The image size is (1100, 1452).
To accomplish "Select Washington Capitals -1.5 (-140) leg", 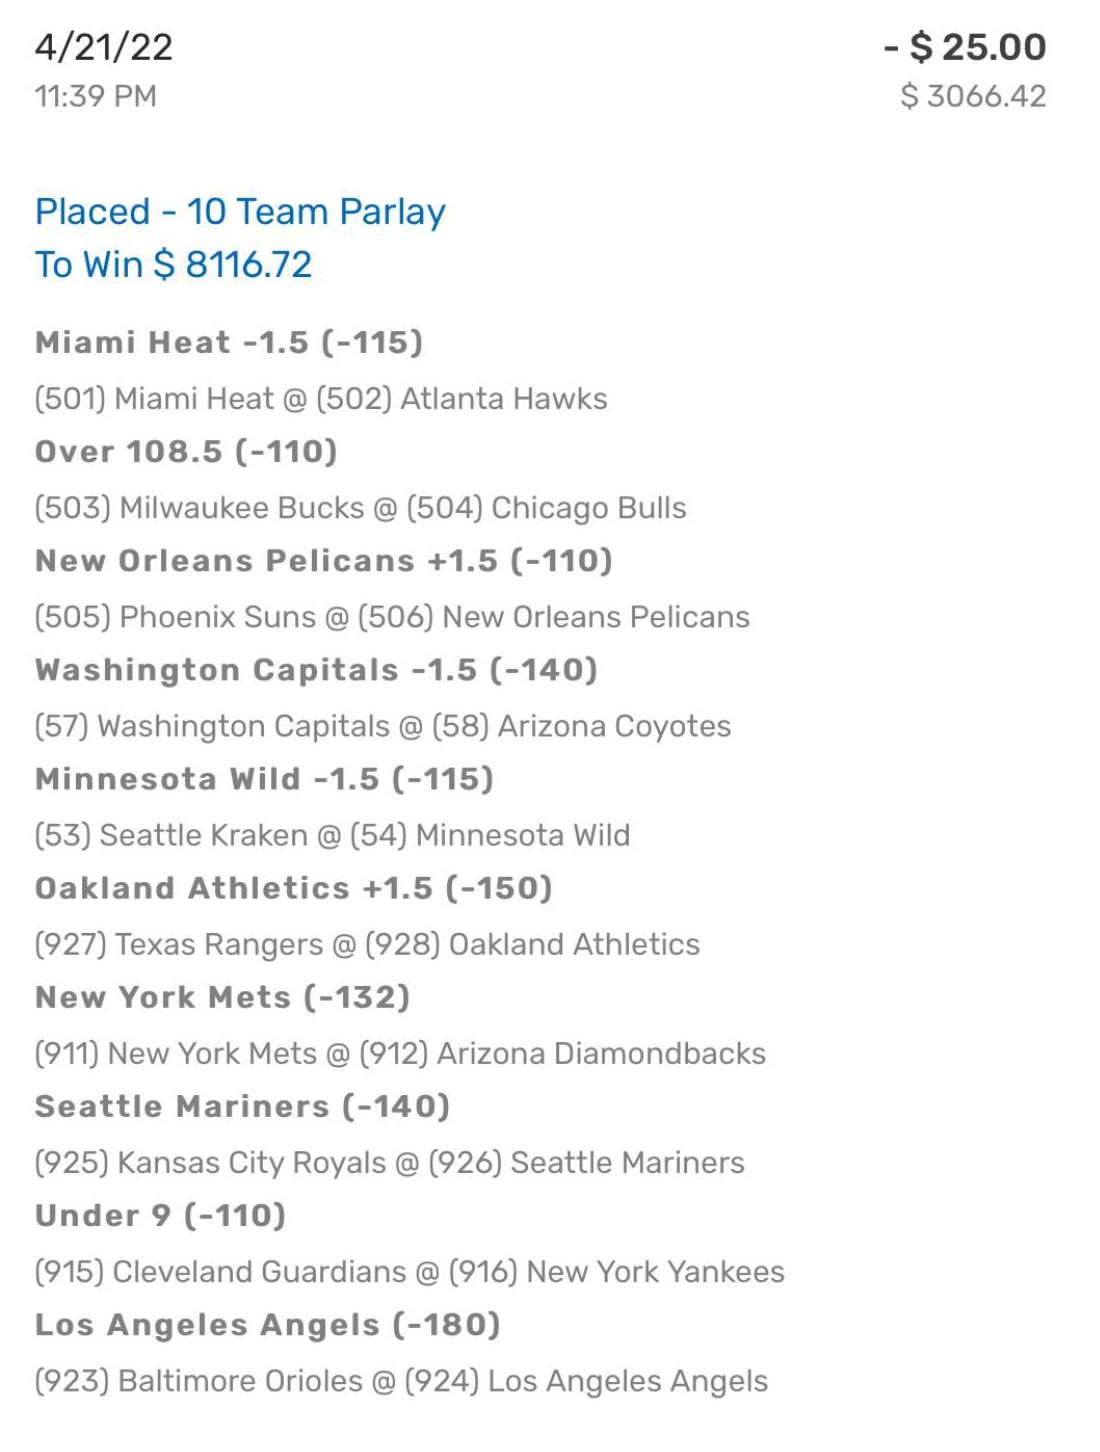I will (x=316, y=670).
